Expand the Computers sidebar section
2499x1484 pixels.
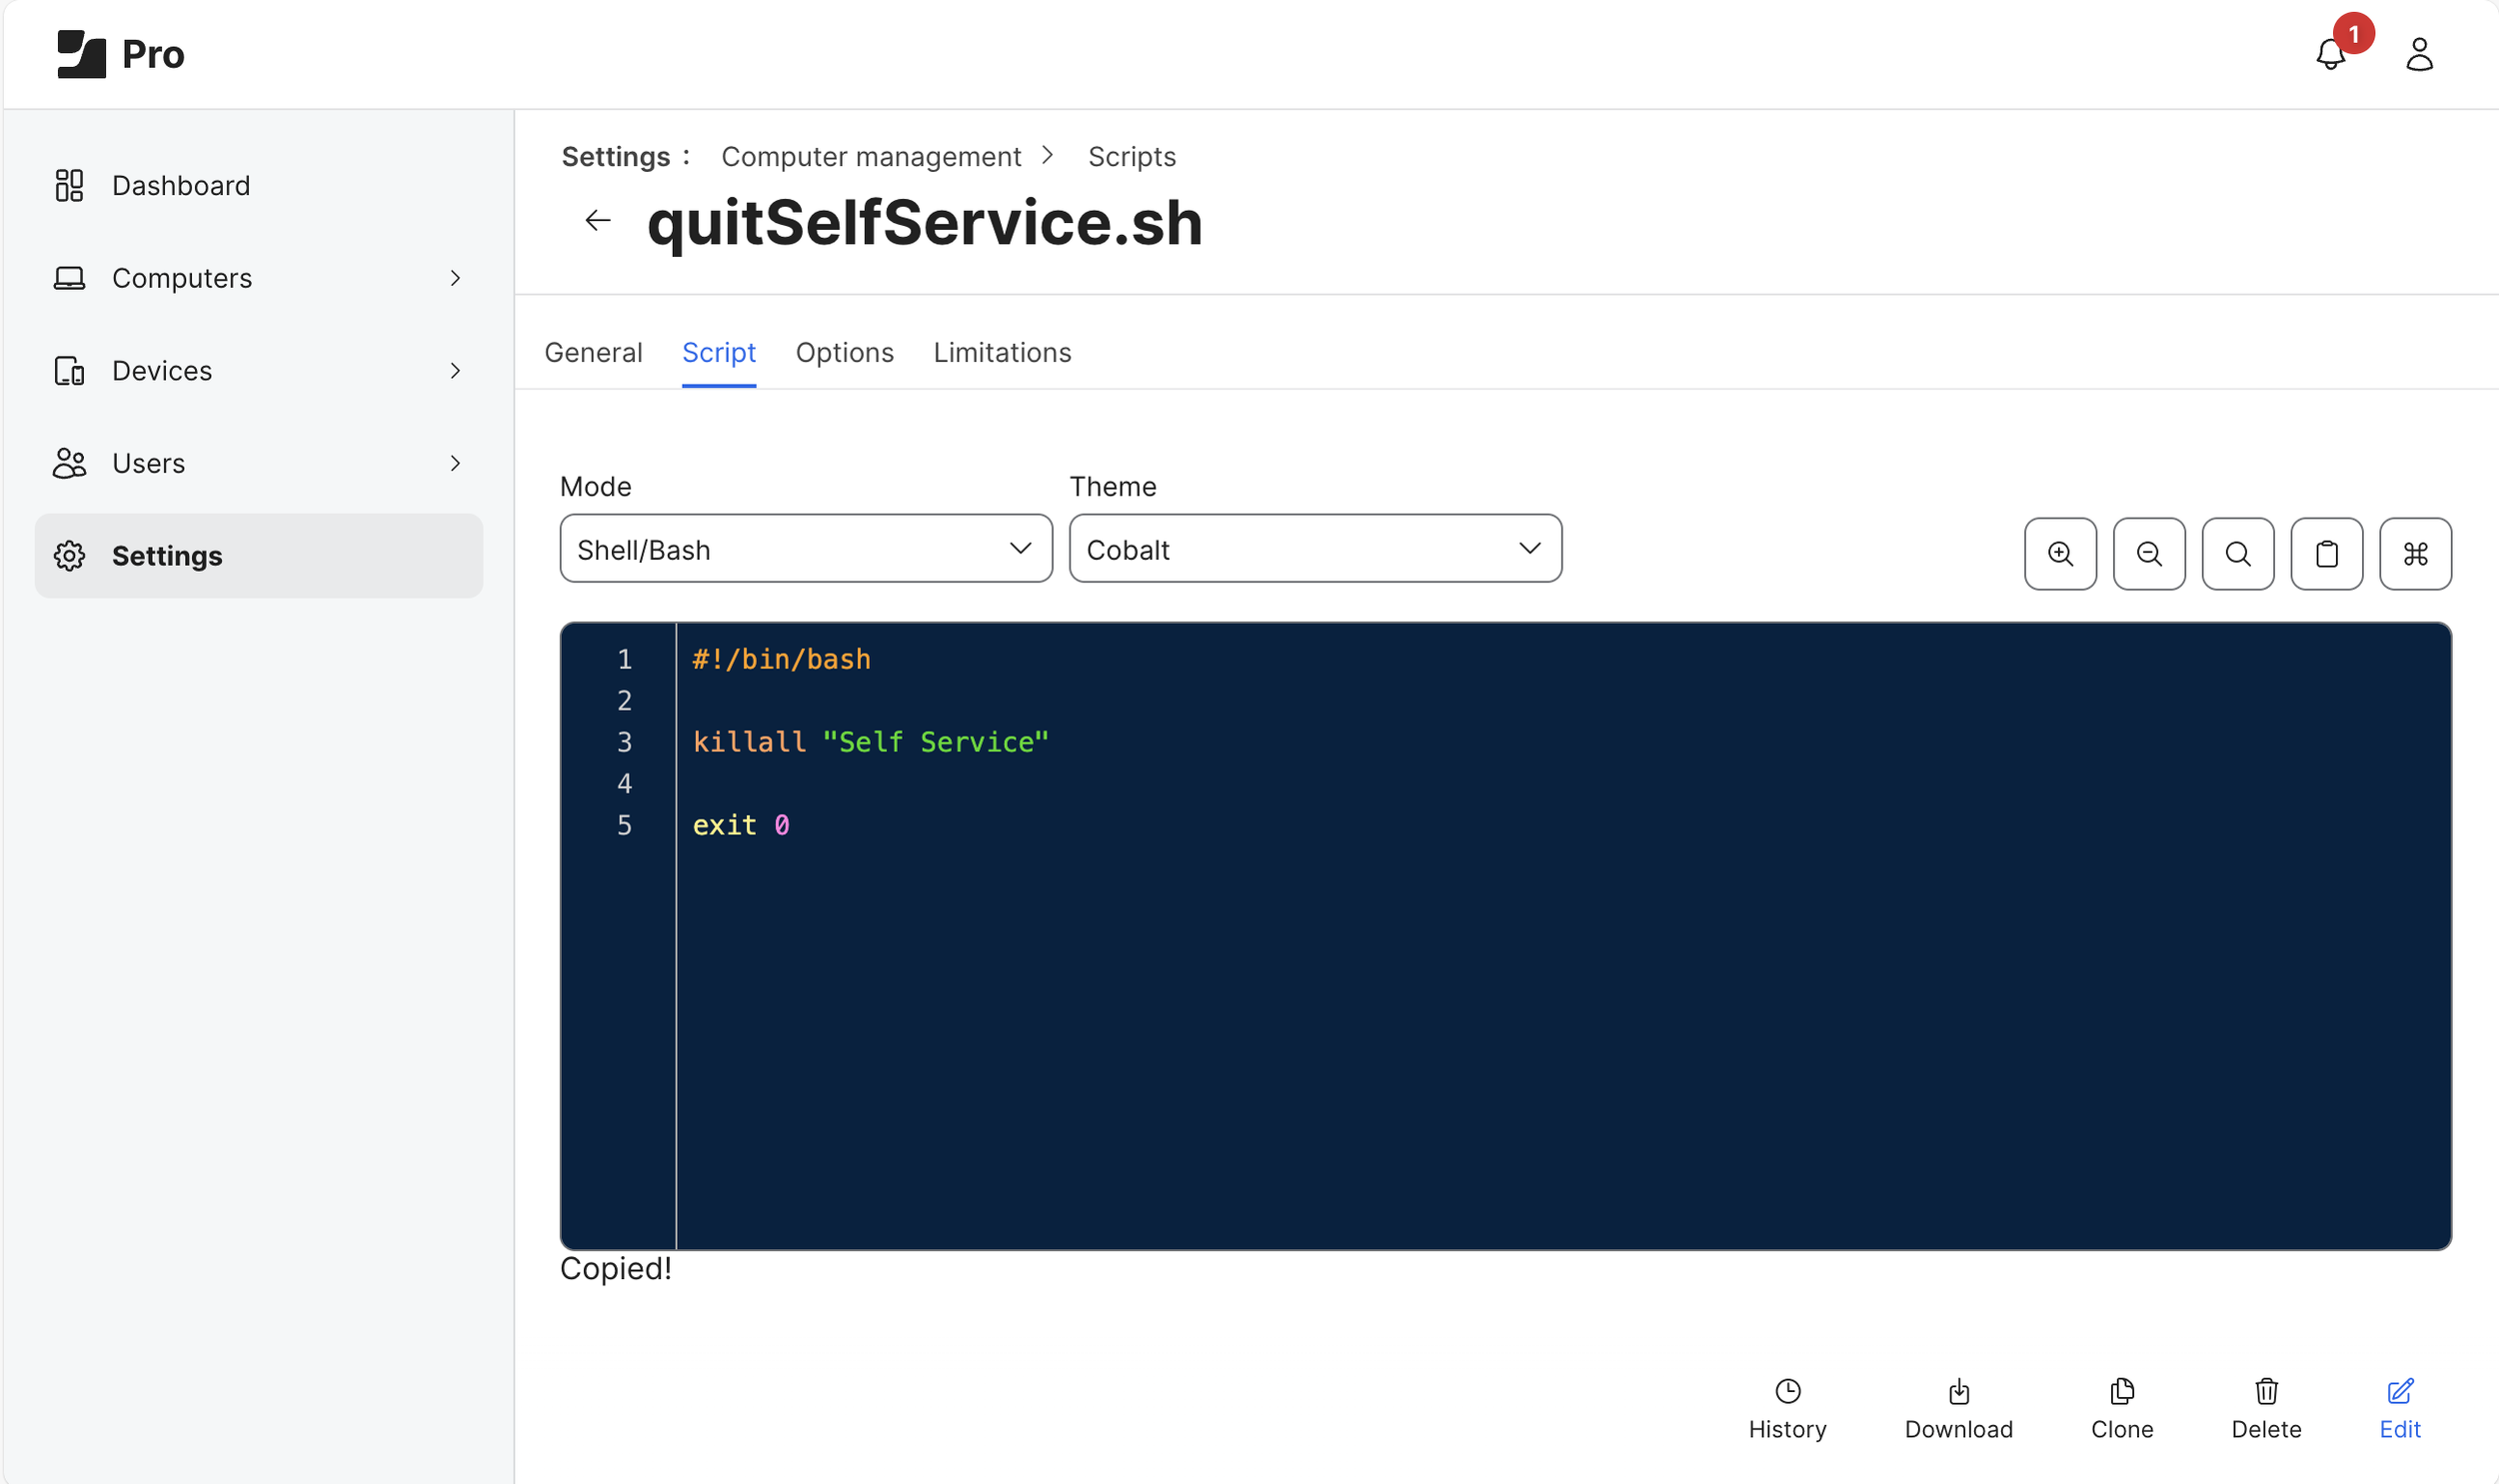(x=258, y=278)
